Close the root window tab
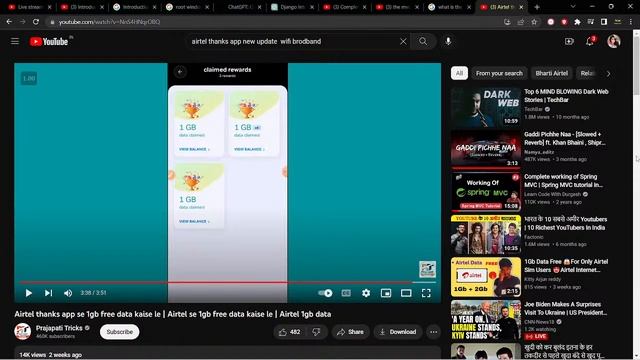Image resolution: width=640 pixels, height=360 pixels. pos(207,7)
